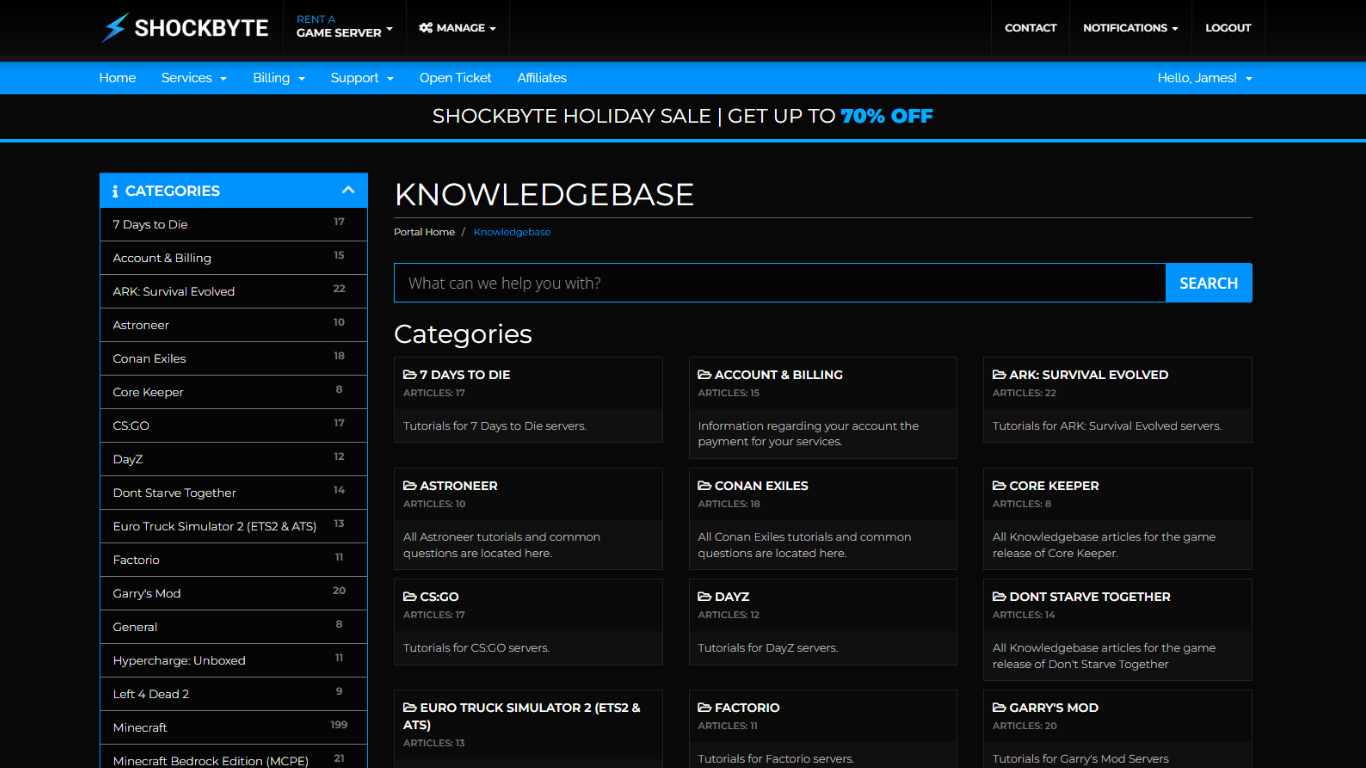Click the Portal Home breadcrumb link
Screen dimensions: 1366x768
click(424, 232)
